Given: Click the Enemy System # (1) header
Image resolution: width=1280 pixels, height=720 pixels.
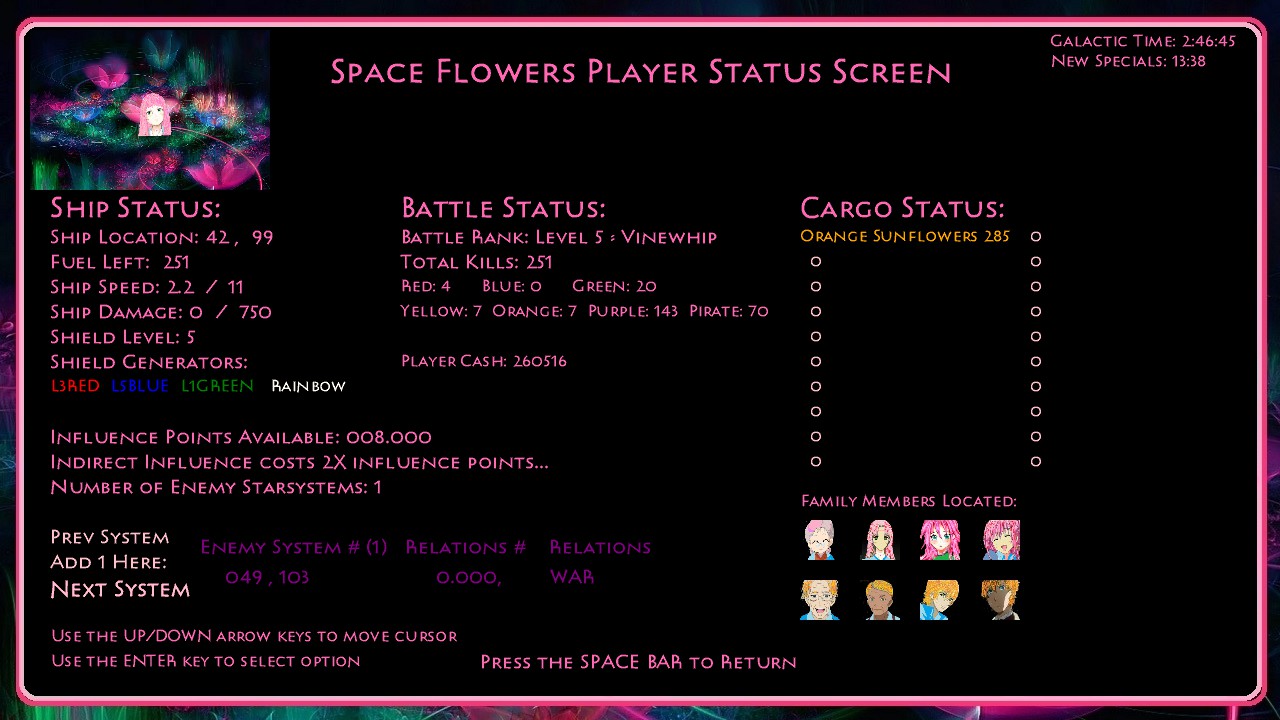Looking at the screenshot, I should pyautogui.click(x=294, y=547).
